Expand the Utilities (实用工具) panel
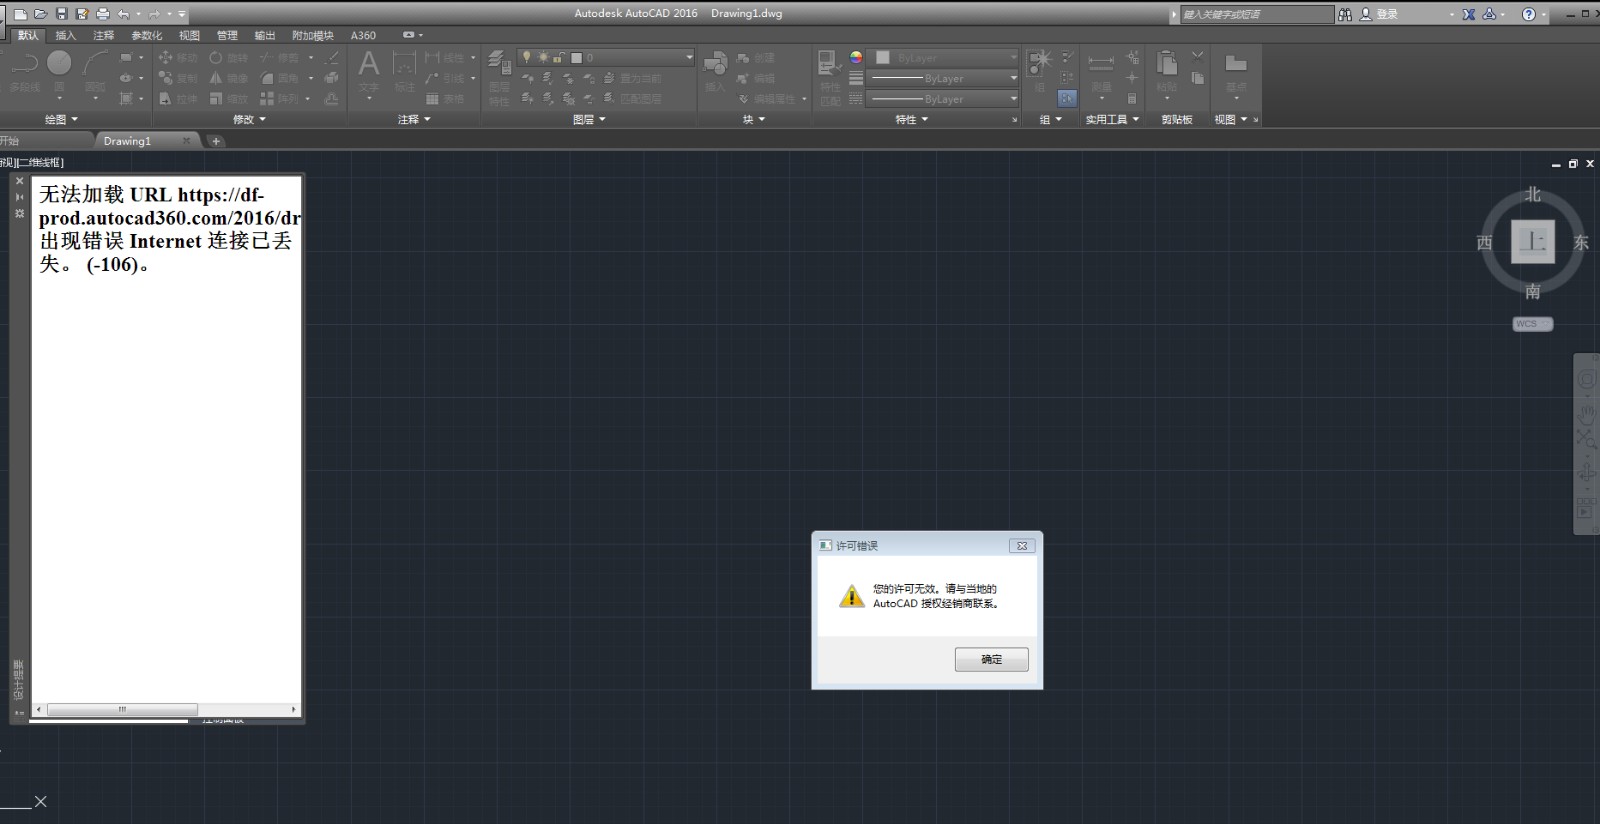 (x=1112, y=119)
